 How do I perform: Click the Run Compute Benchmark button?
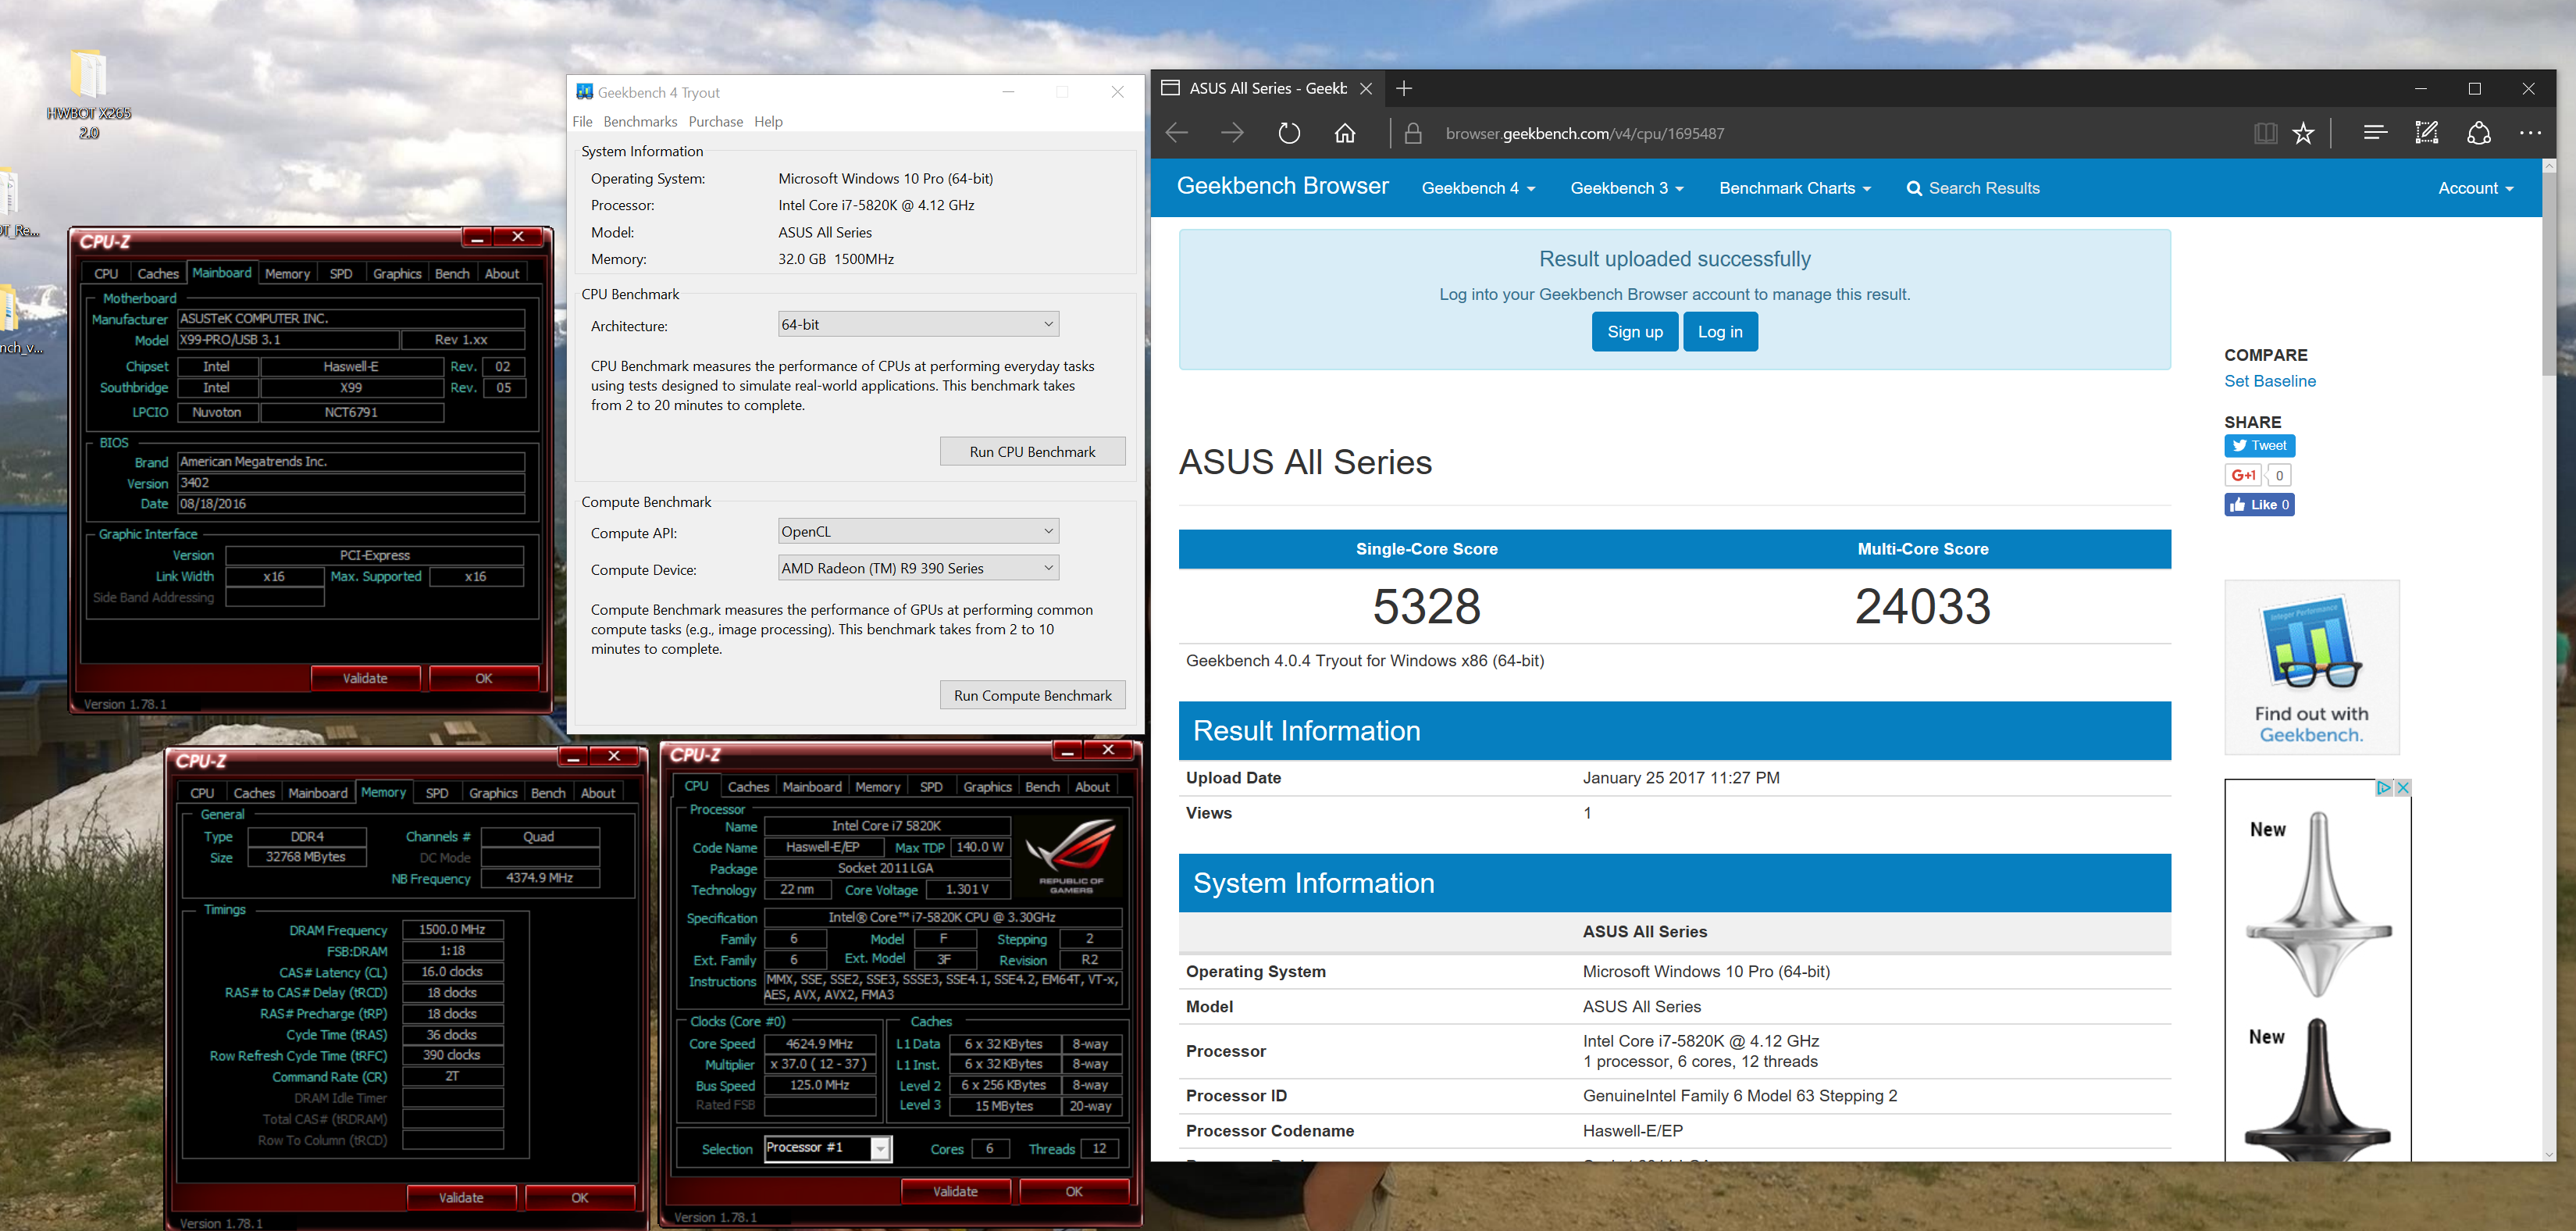[1032, 695]
